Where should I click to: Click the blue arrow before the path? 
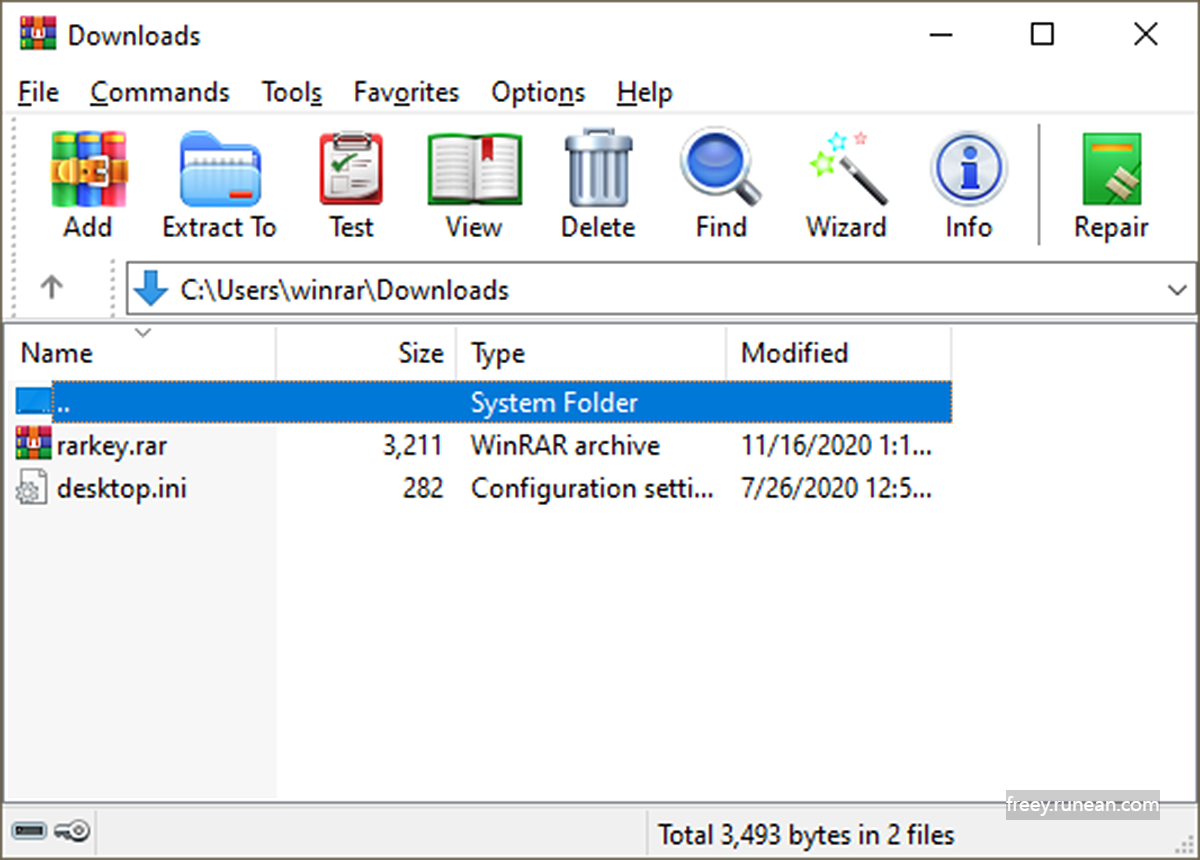151,290
